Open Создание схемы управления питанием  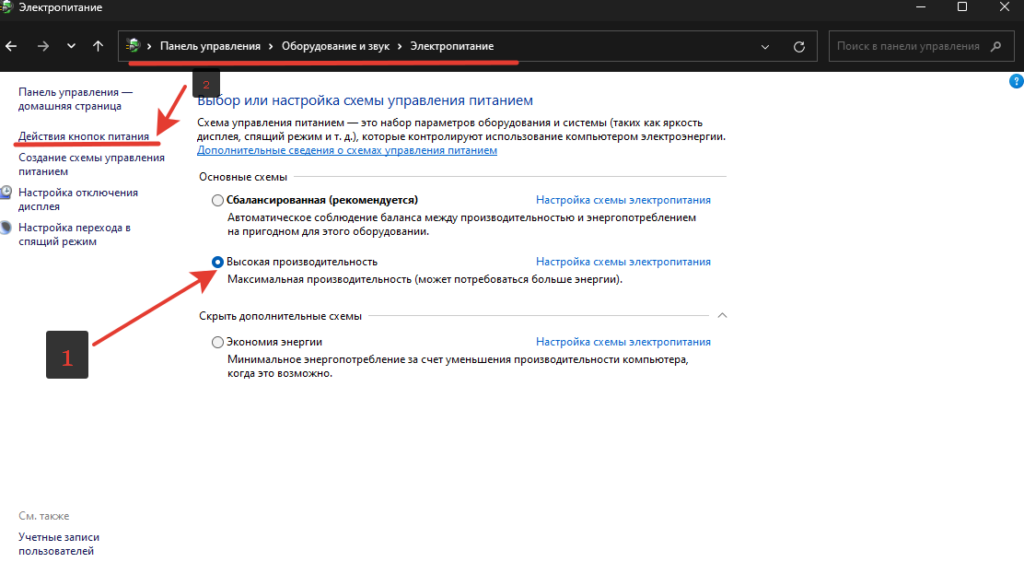(x=91, y=165)
